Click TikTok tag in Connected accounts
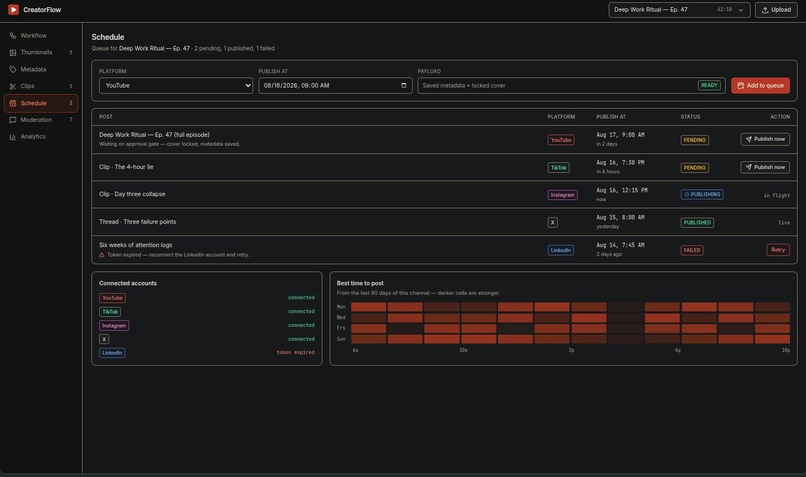This screenshot has width=806, height=477. tap(109, 311)
